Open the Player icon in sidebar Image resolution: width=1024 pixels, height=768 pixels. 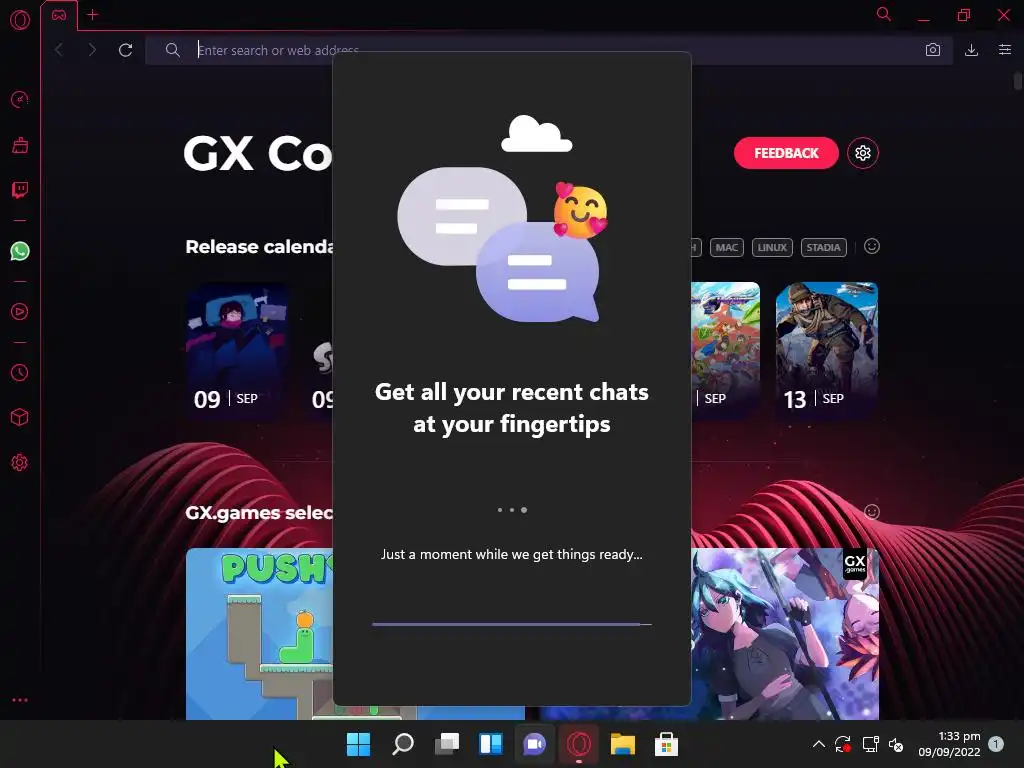(x=20, y=312)
